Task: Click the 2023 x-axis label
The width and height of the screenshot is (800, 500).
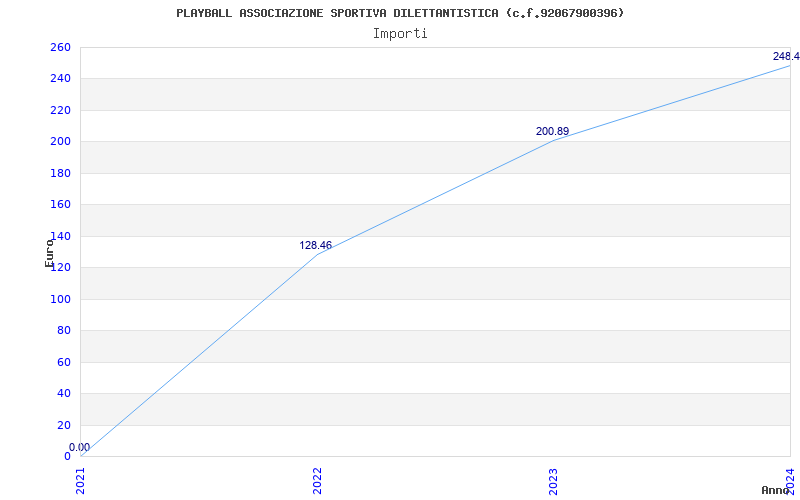Action: [554, 481]
